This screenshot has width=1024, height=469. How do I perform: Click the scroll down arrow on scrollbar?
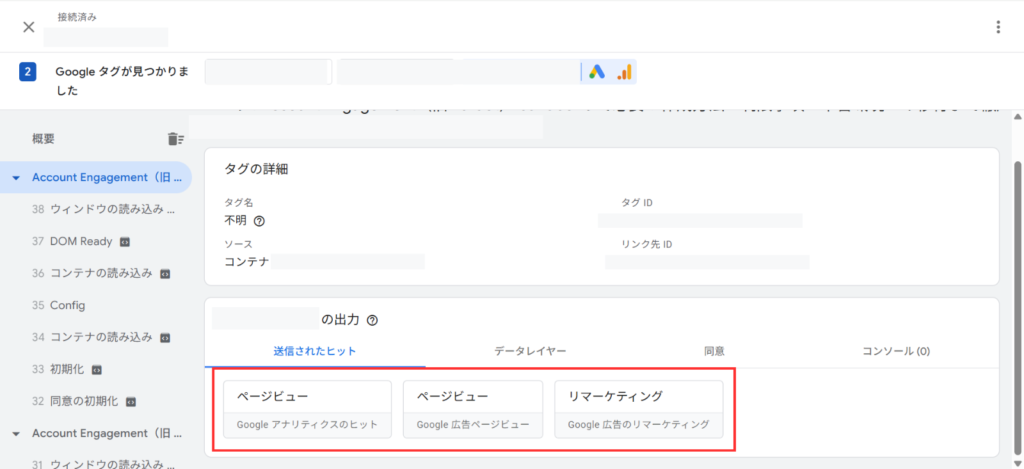[1017, 463]
